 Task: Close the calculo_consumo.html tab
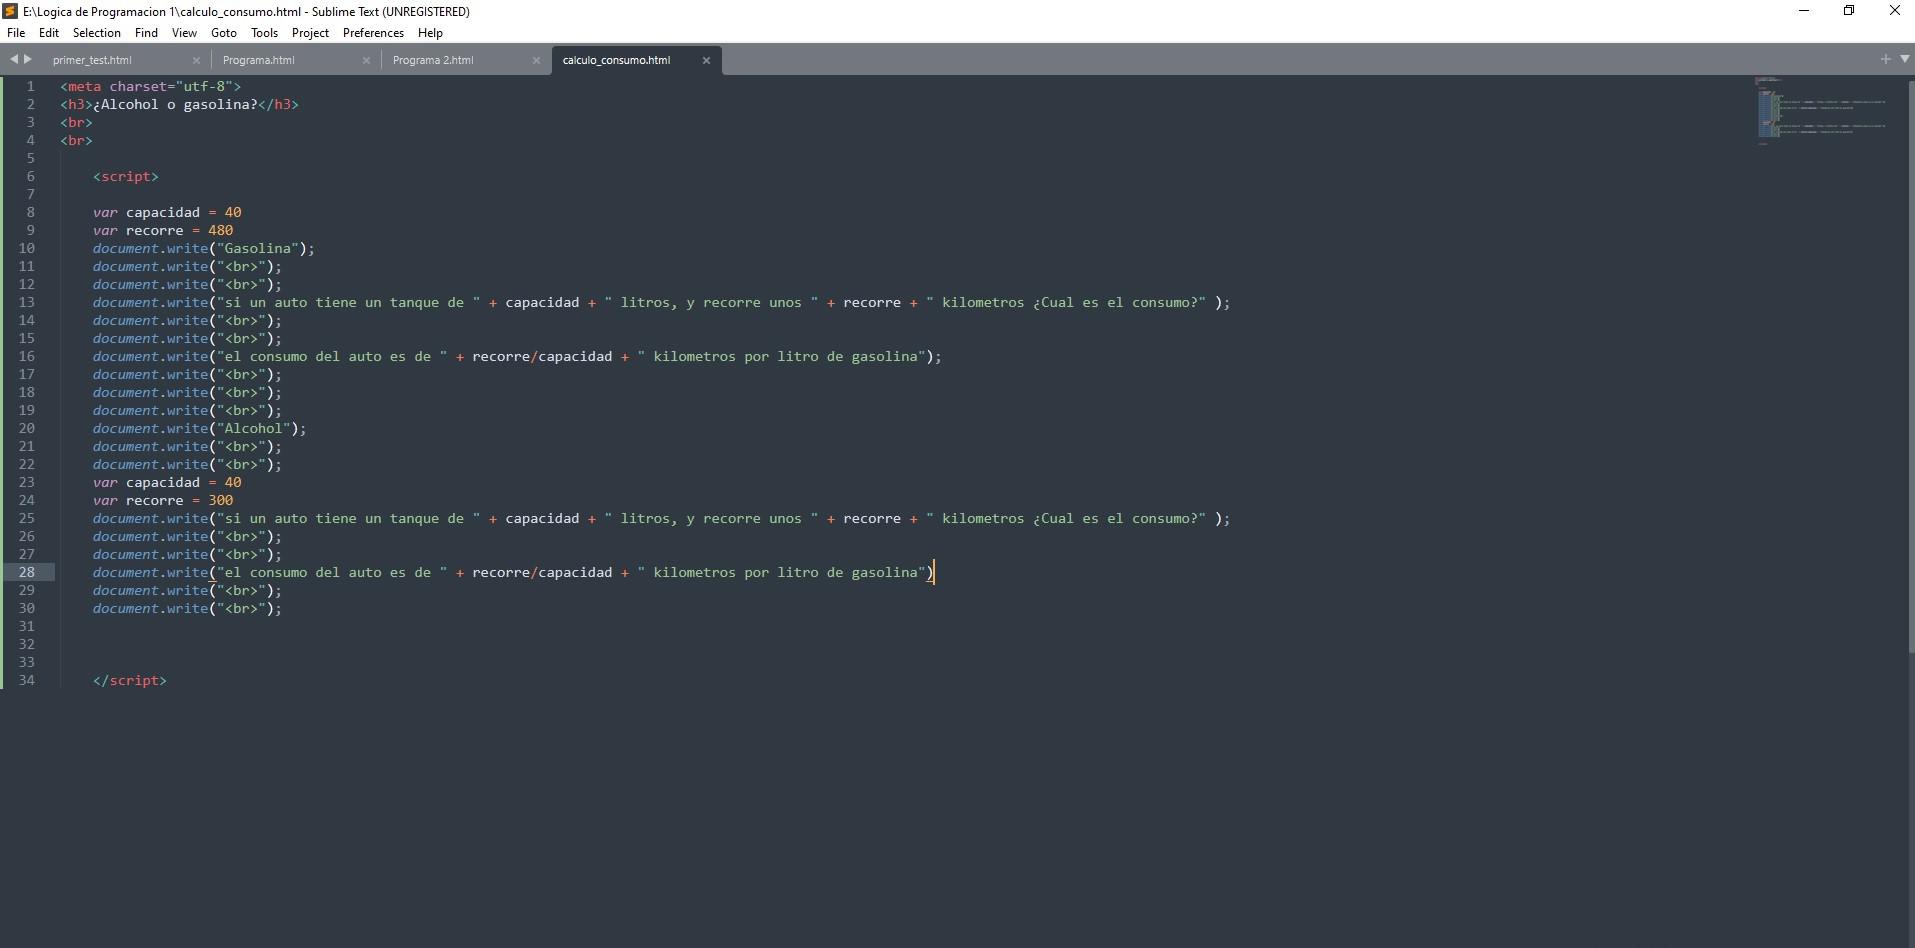point(706,60)
